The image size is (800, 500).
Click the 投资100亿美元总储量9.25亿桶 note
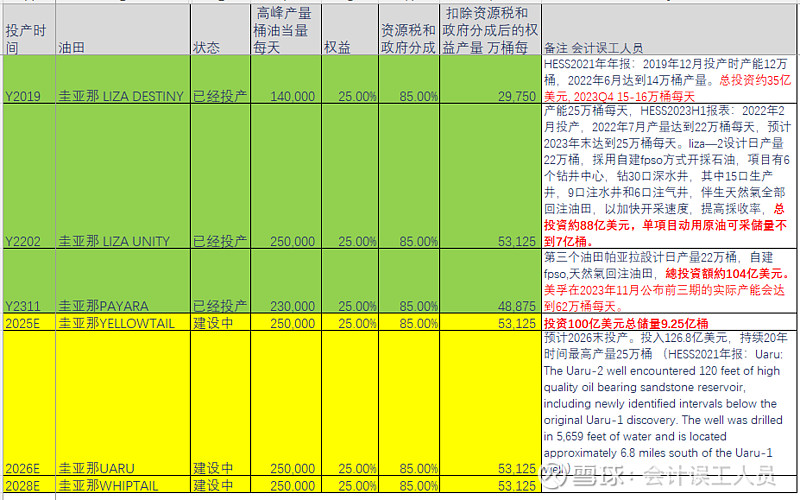click(669, 322)
